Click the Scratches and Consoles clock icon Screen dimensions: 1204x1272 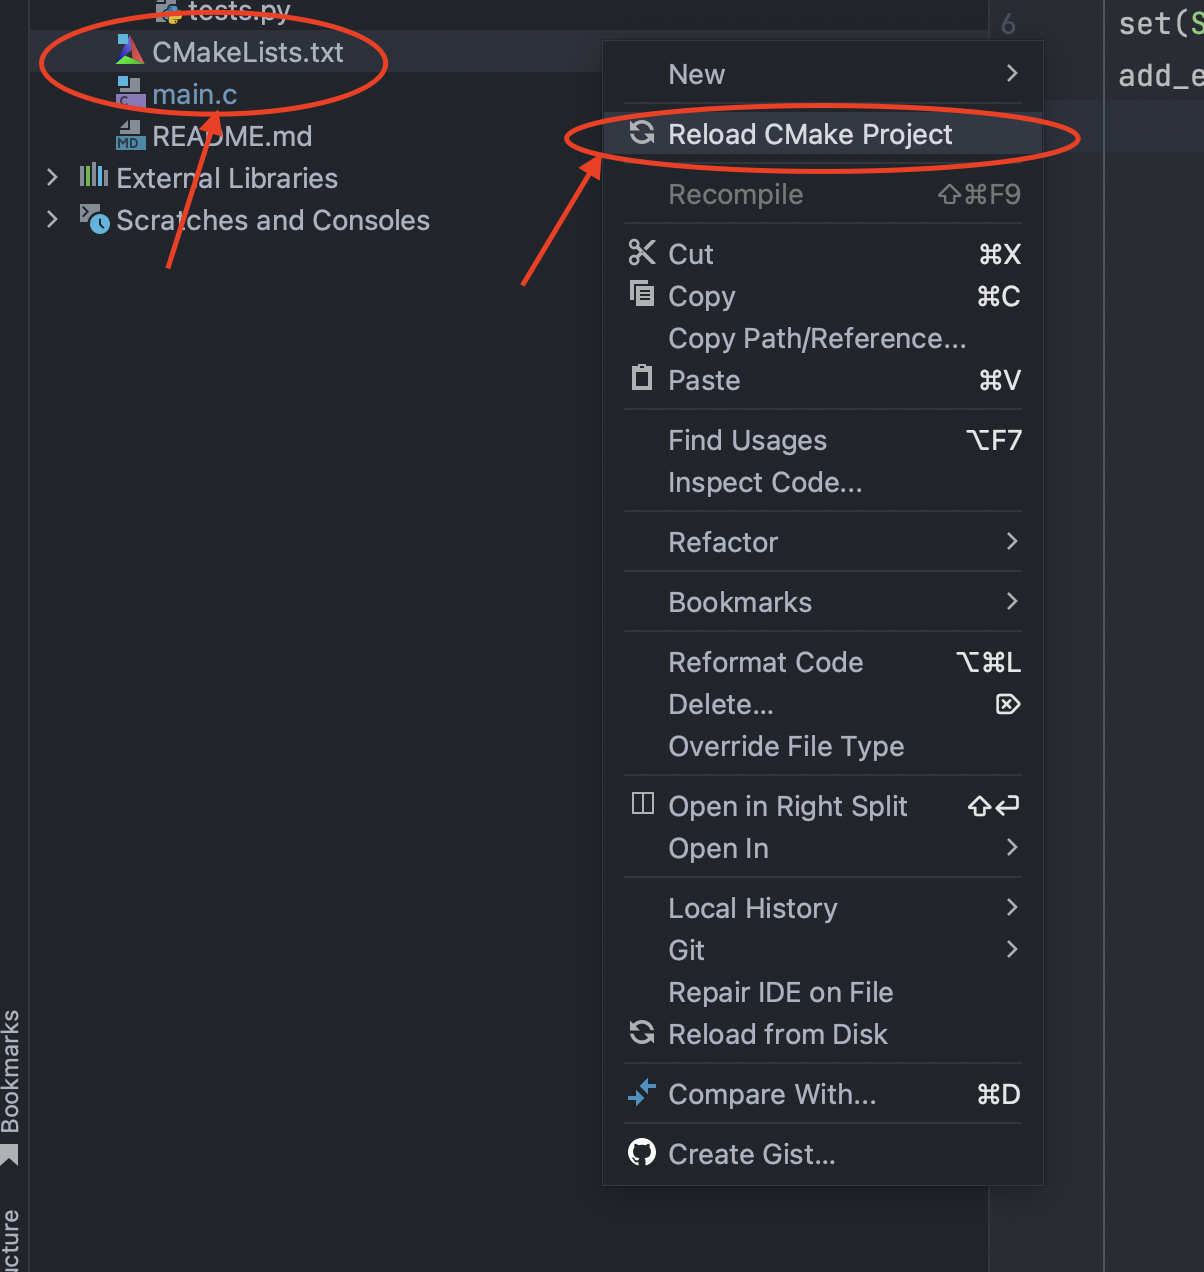coord(94,219)
